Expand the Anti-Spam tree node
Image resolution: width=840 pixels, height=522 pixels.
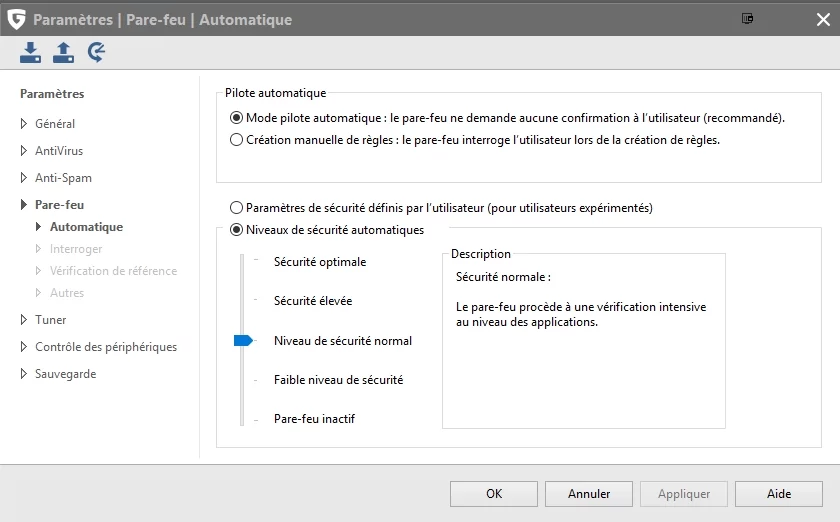(24, 177)
